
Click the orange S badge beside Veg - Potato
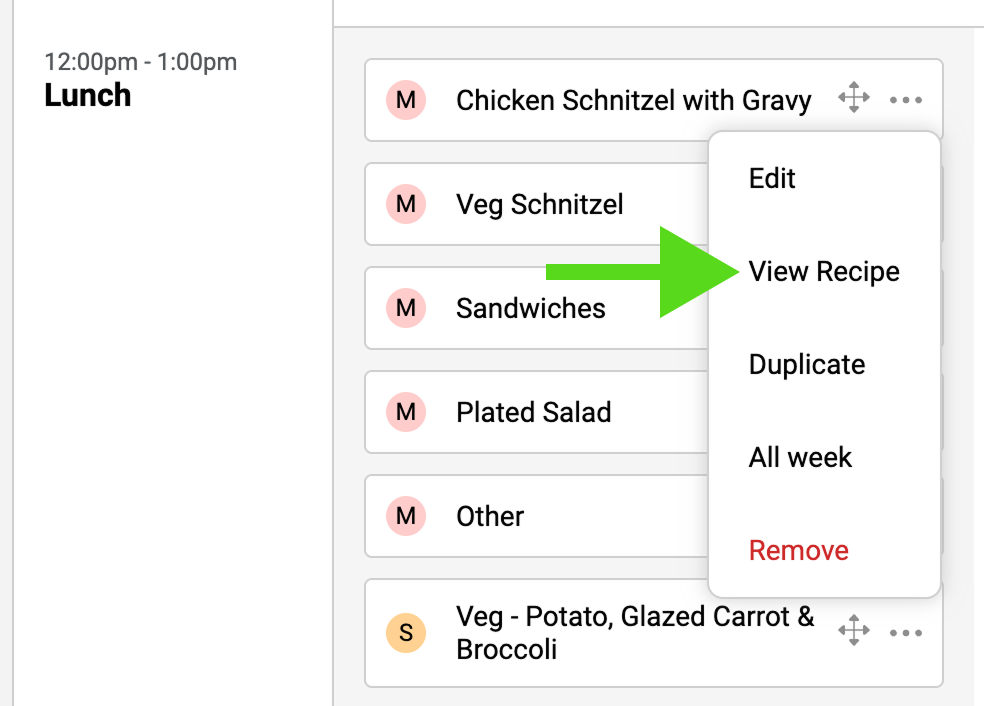click(406, 633)
